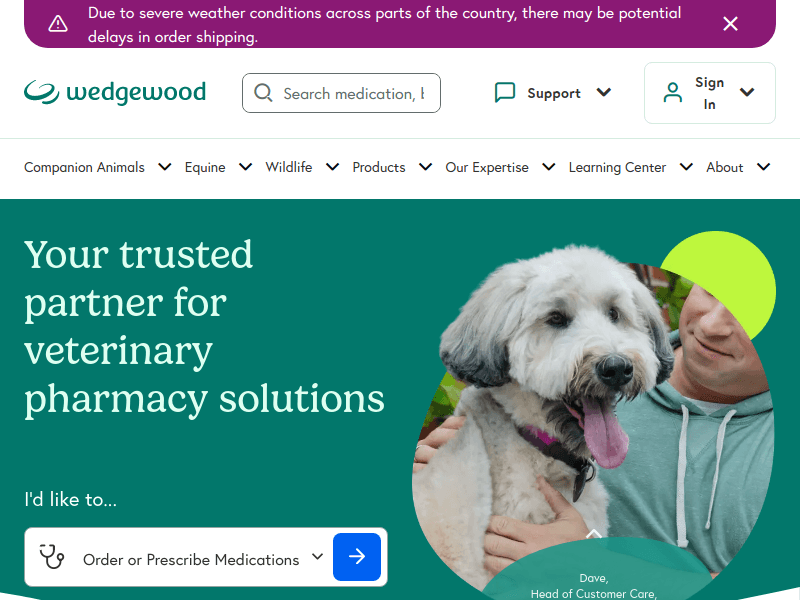This screenshot has width=800, height=600.
Task: Click the Learning Center nav link
Action: click(617, 167)
